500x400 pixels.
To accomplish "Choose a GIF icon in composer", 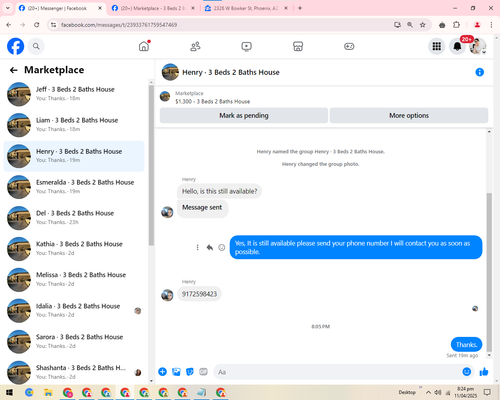I will (x=203, y=372).
